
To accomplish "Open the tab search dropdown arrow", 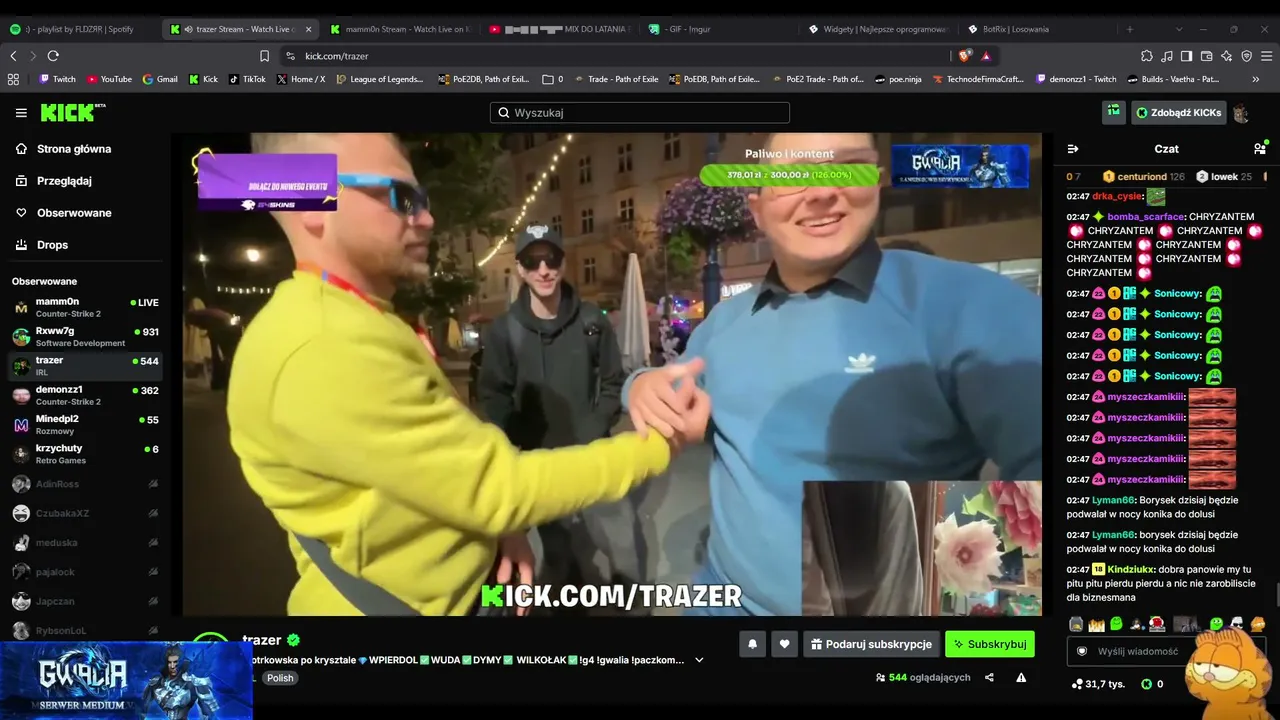I will coord(1179,29).
